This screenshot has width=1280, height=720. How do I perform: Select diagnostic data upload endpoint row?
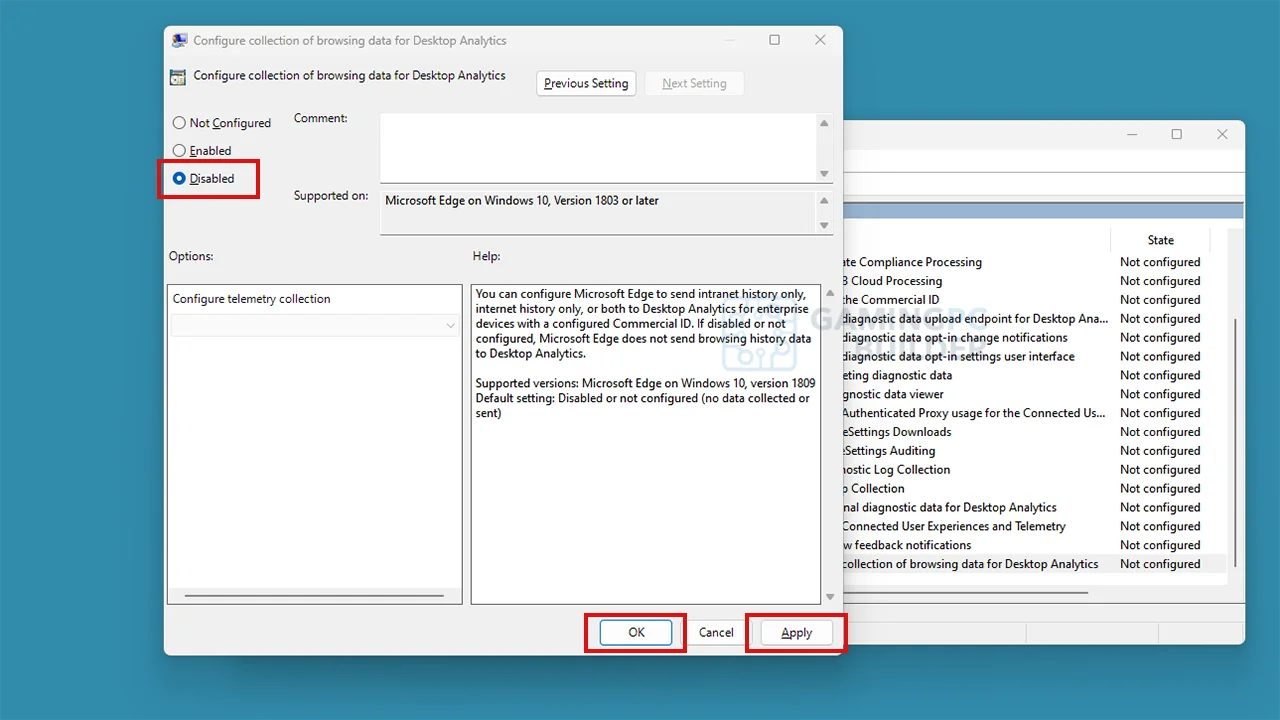(1035, 319)
